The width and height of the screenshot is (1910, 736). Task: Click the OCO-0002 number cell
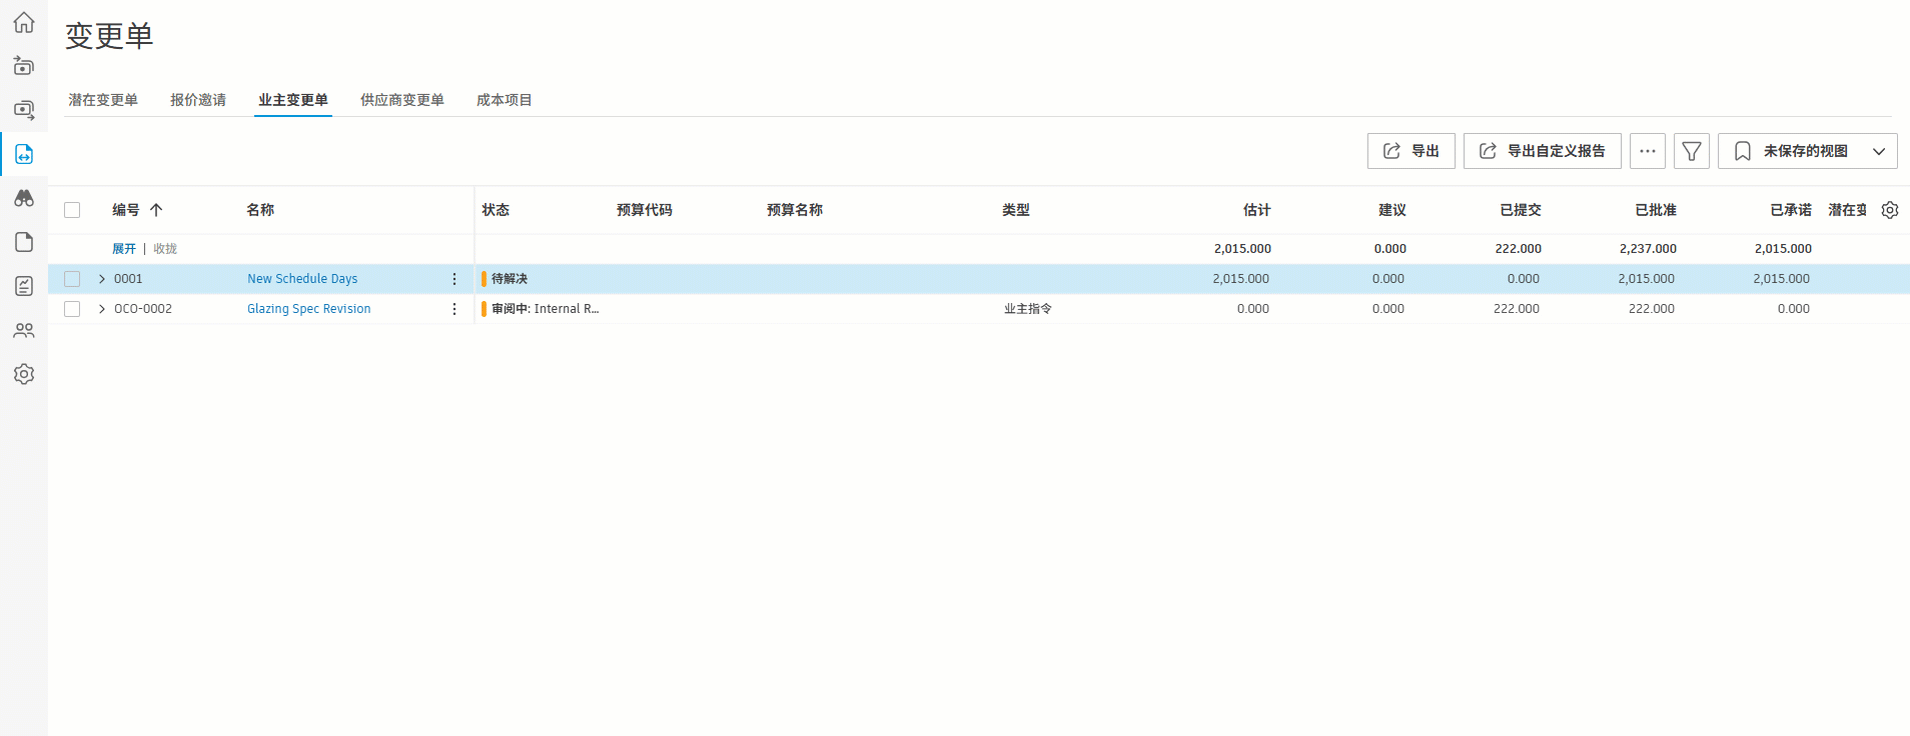point(143,309)
